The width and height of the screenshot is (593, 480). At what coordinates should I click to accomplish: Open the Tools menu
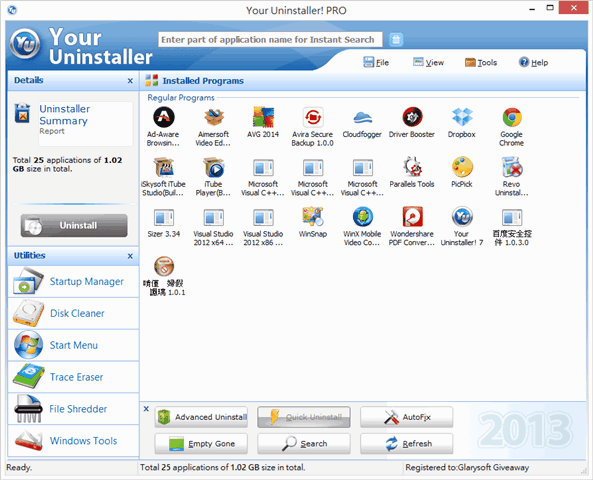(481, 62)
